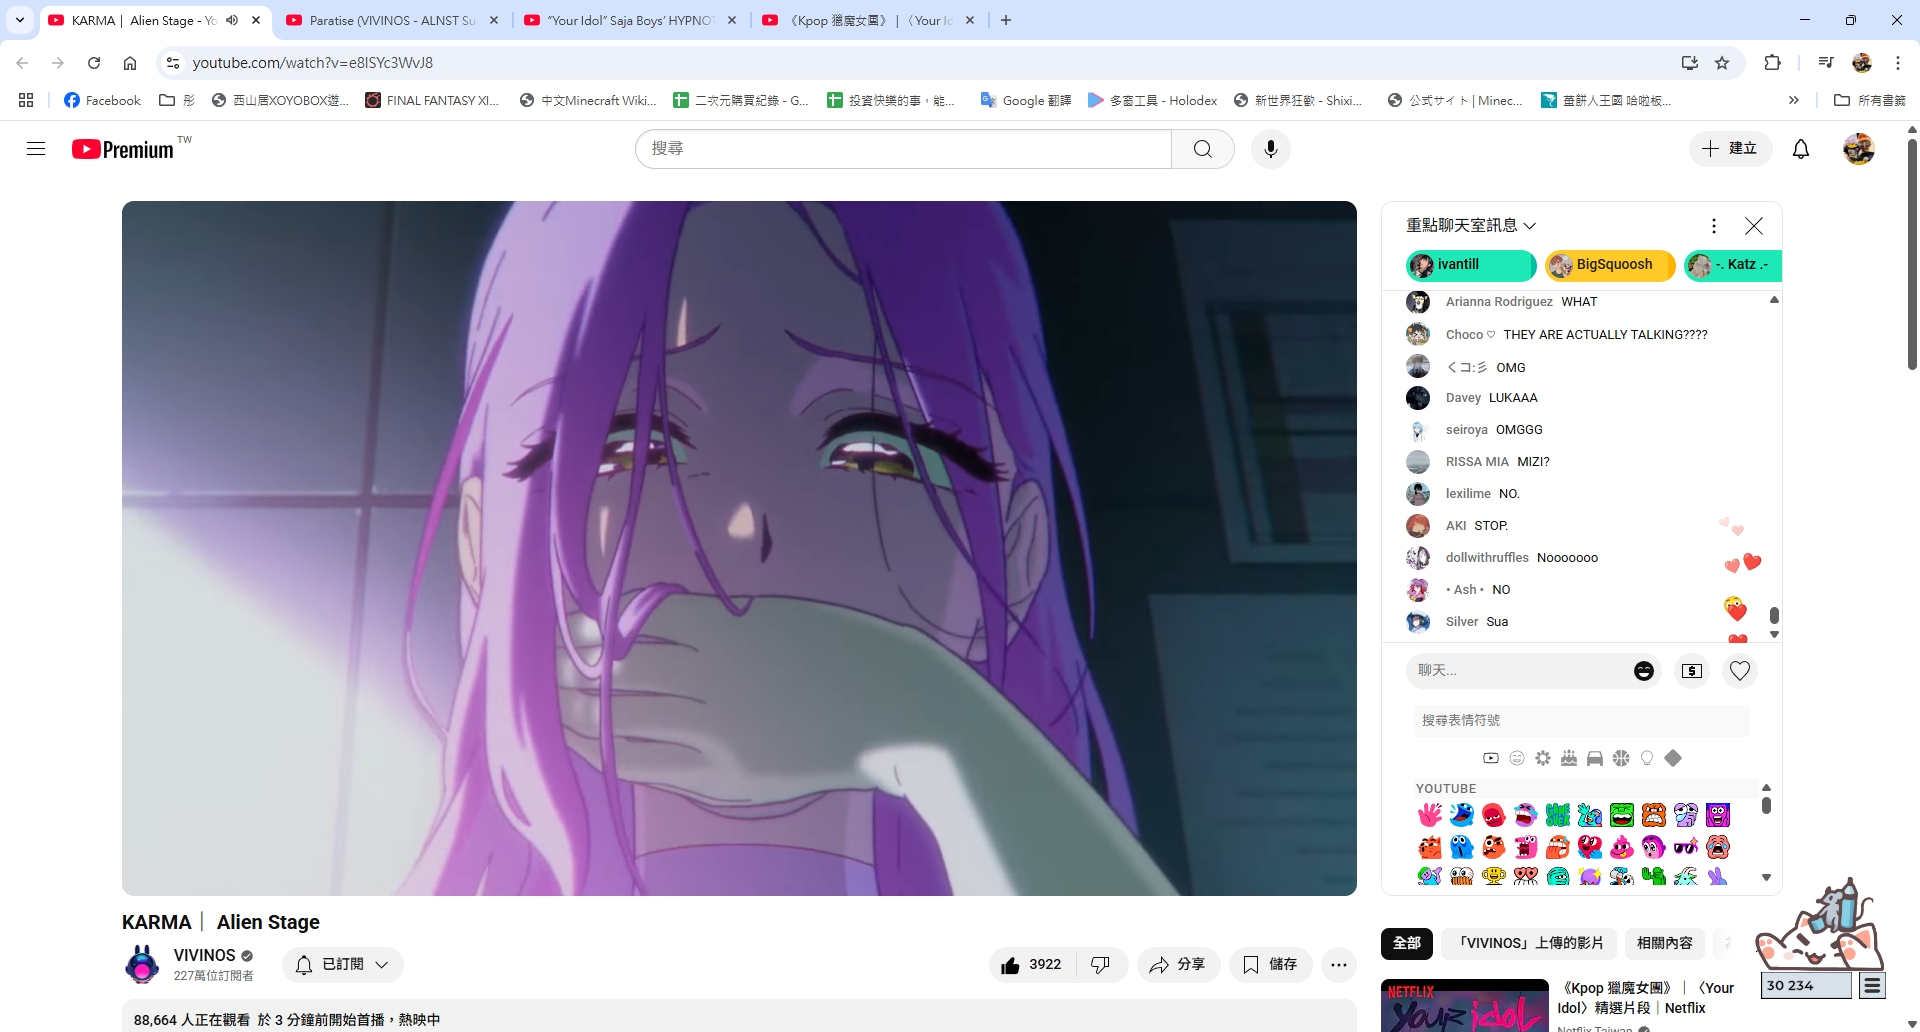Like the video with thumbs up
1920x1032 pixels.
[1032, 965]
